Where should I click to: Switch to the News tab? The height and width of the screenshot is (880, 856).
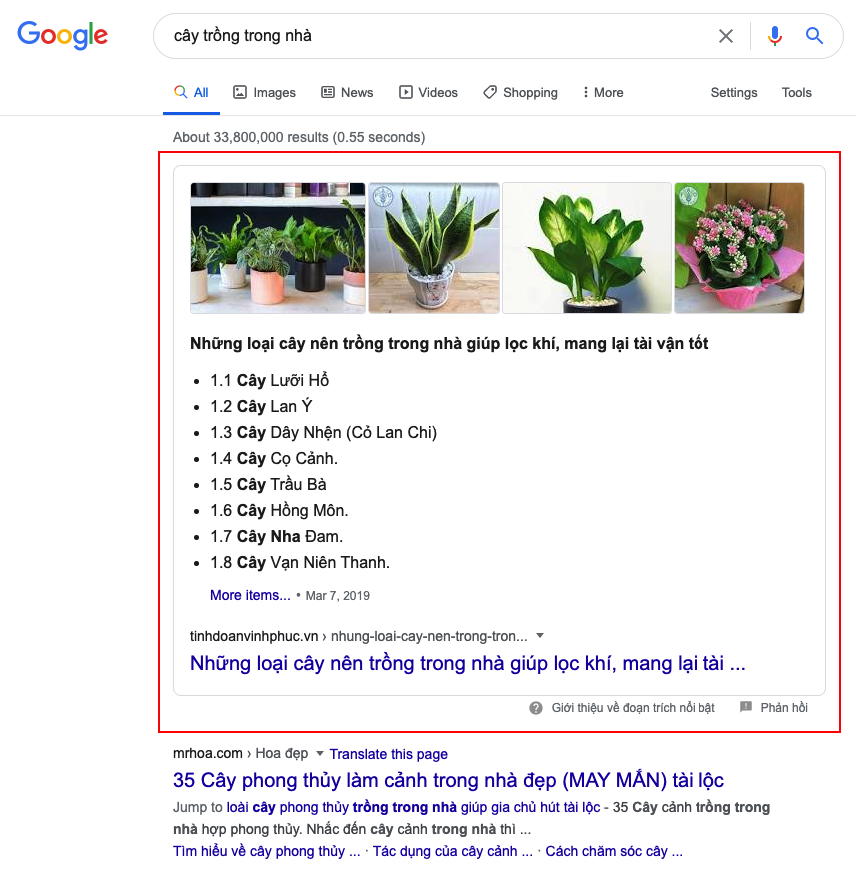[347, 92]
